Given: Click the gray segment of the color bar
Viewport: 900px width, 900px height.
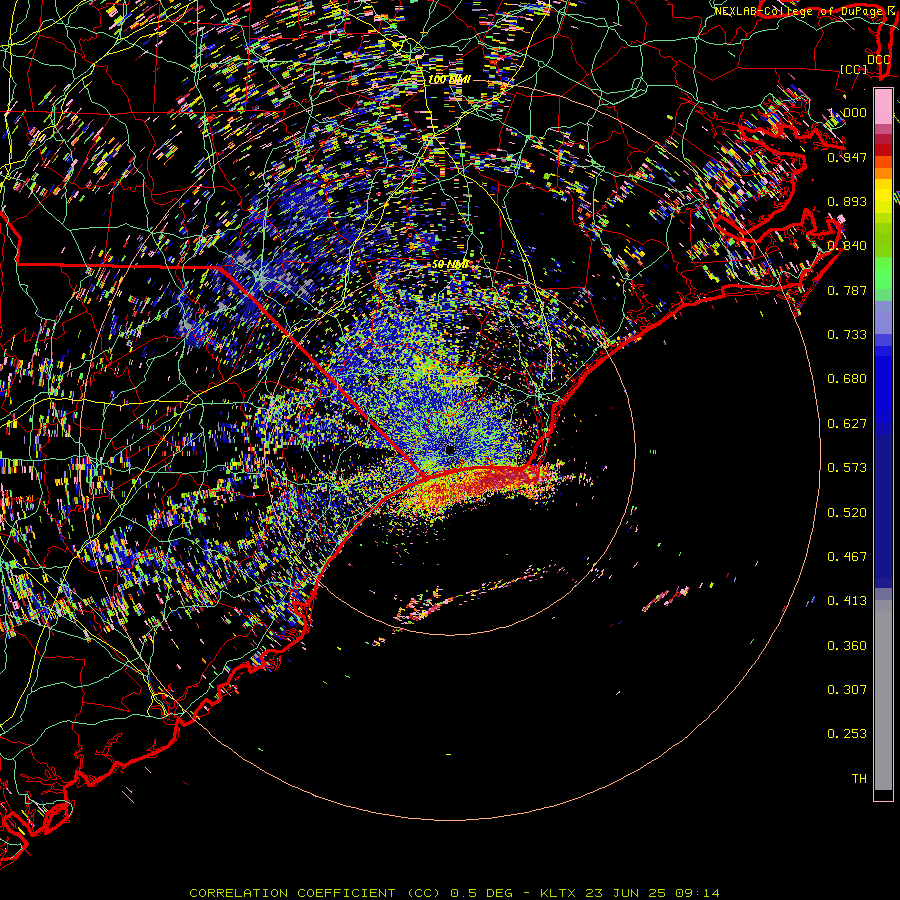Looking at the screenshot, I should click(883, 695).
